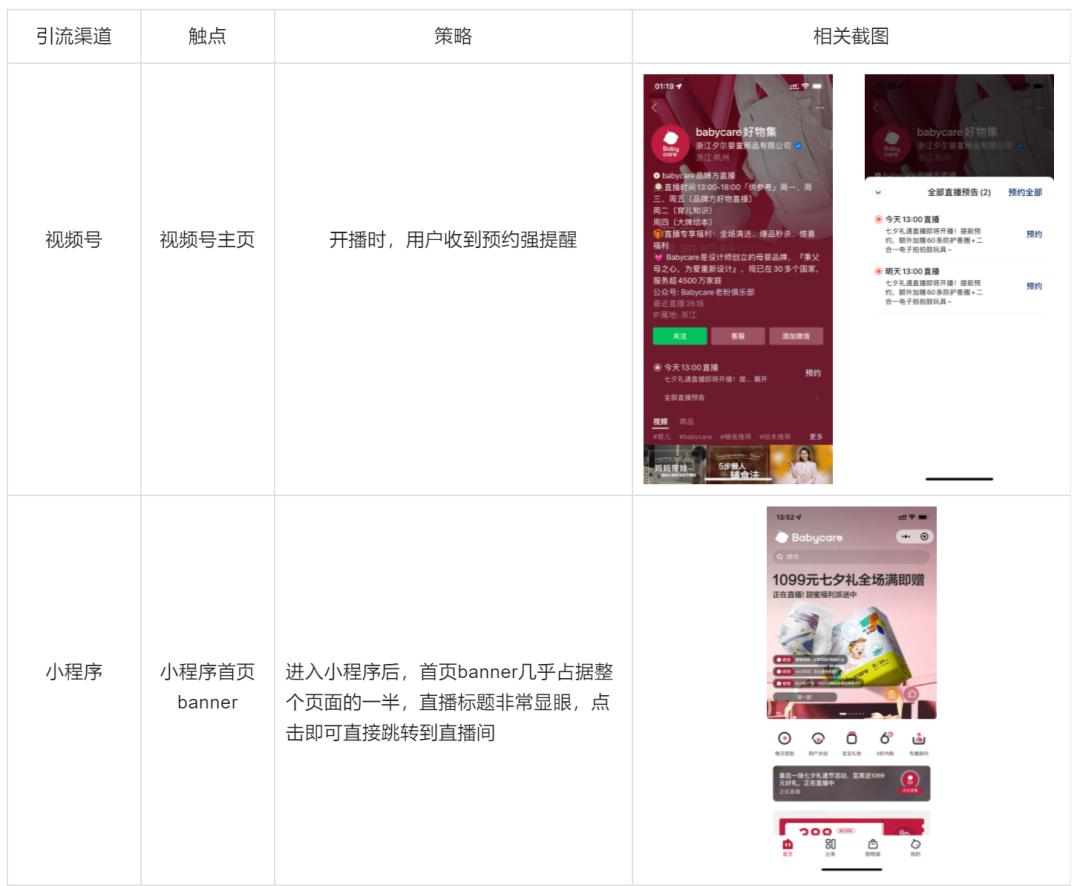1080x886 pixels.
Task: Click the mini program capsule close target icon
Action: coord(924,537)
